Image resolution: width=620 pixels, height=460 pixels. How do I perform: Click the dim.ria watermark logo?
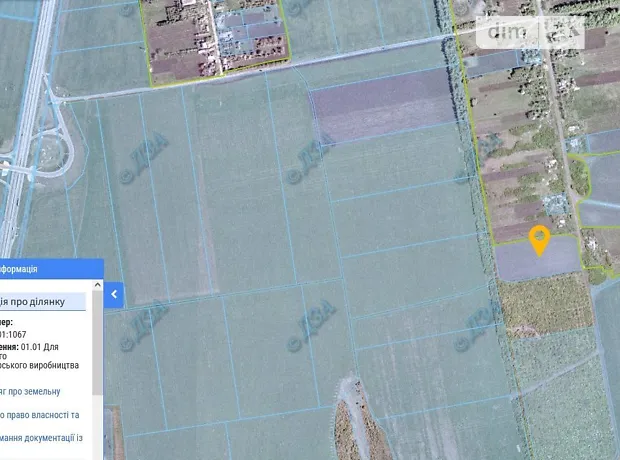coord(530,32)
